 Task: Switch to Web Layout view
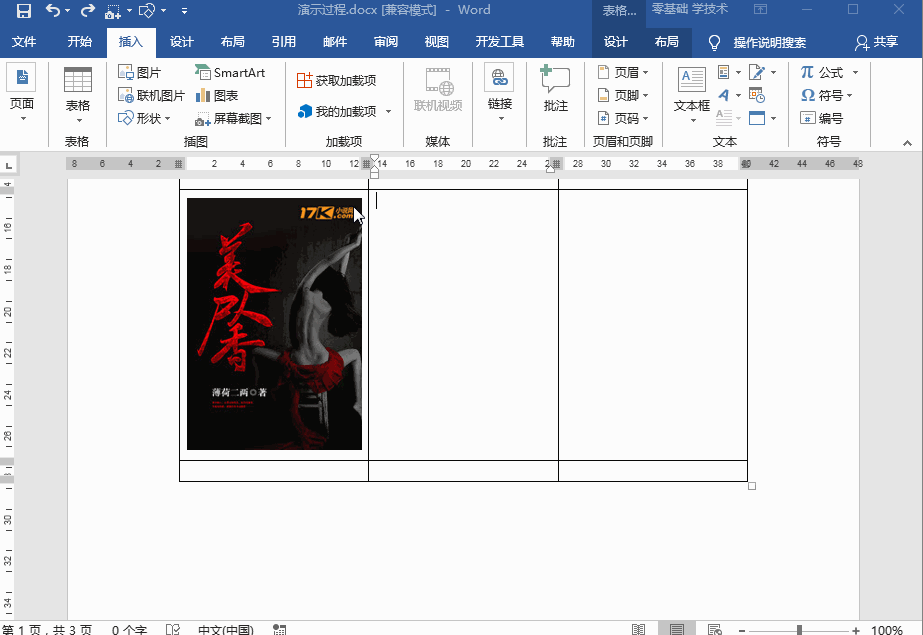point(715,630)
